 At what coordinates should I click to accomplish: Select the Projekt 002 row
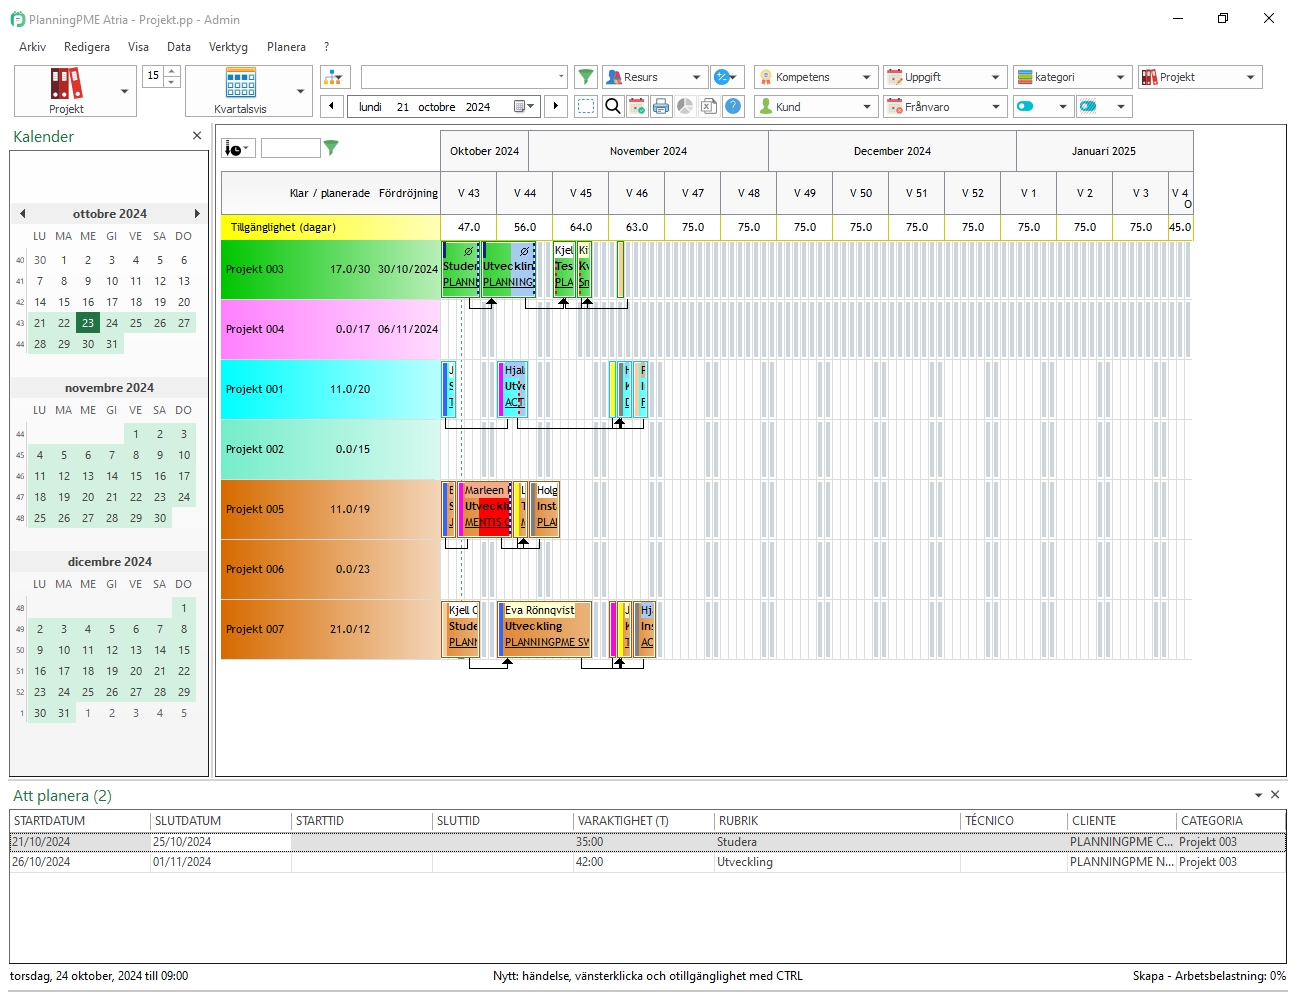[330, 449]
